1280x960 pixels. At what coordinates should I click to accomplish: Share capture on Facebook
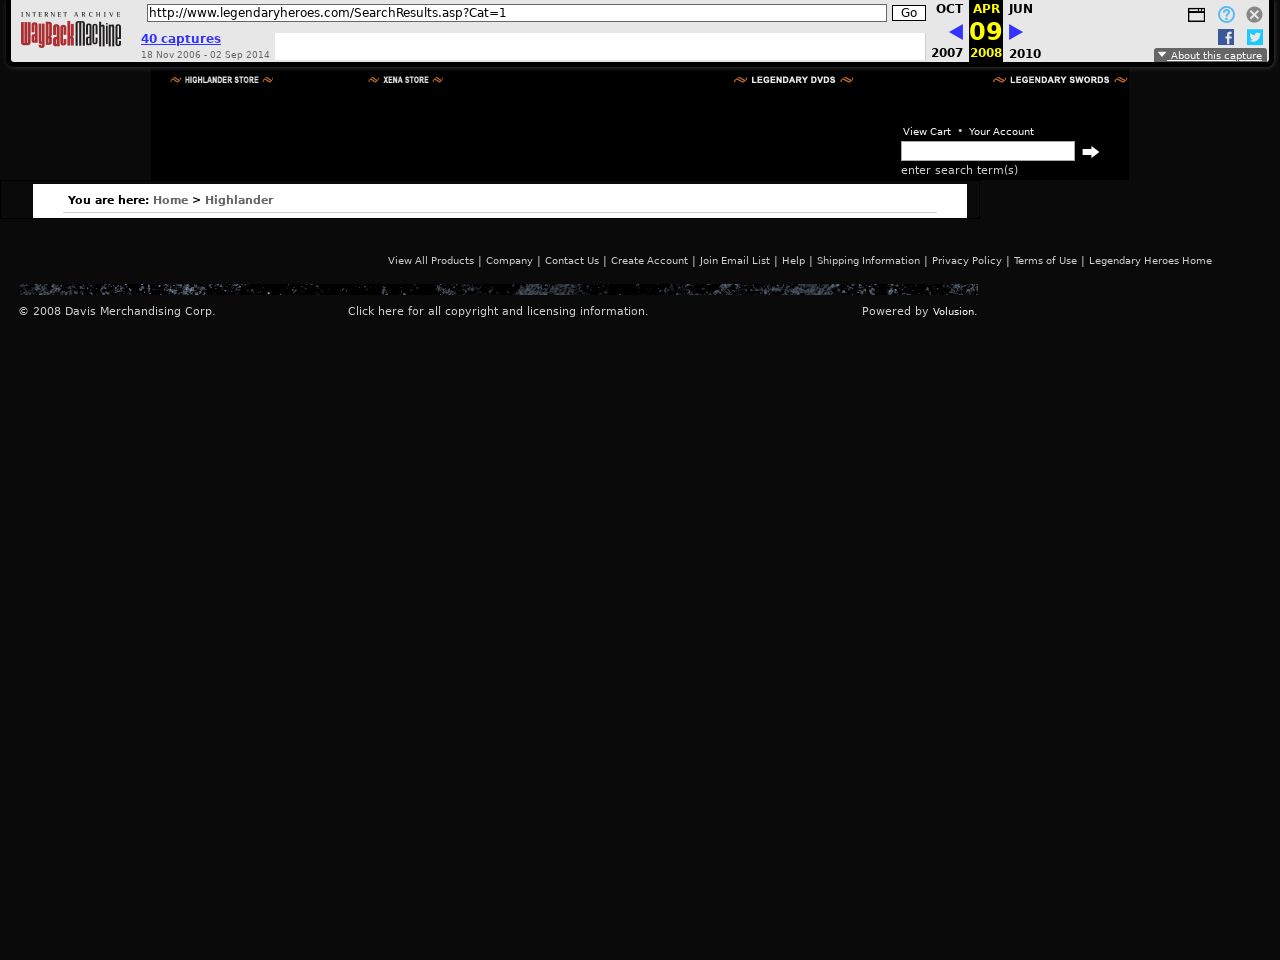coord(1225,37)
